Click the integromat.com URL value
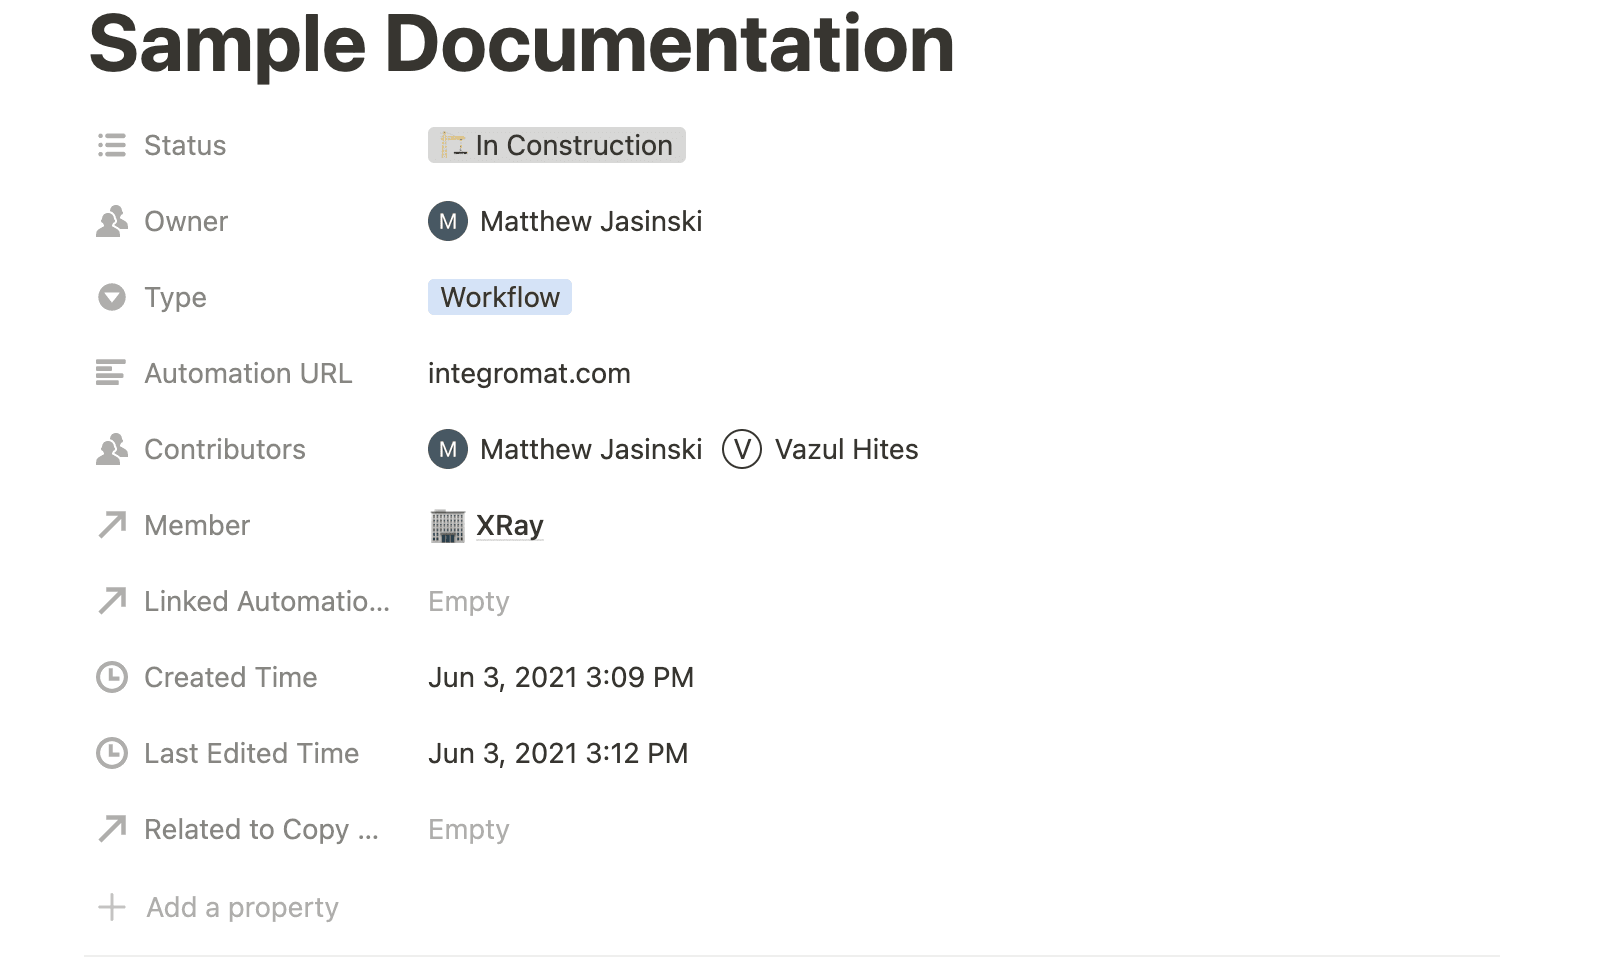1599x970 pixels. 529,374
